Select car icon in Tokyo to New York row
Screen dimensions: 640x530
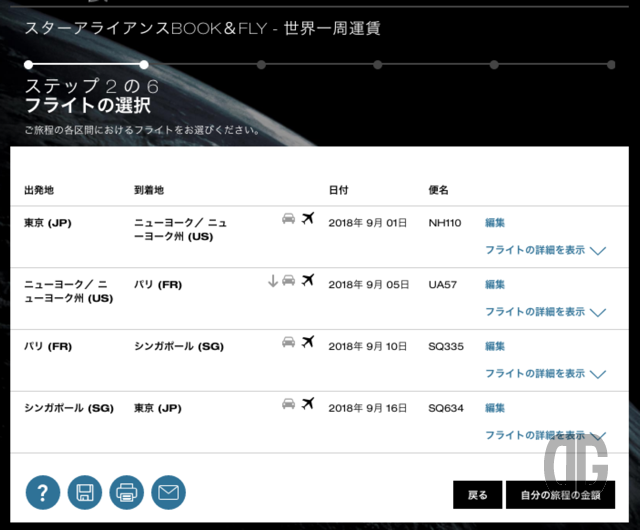tap(289, 218)
